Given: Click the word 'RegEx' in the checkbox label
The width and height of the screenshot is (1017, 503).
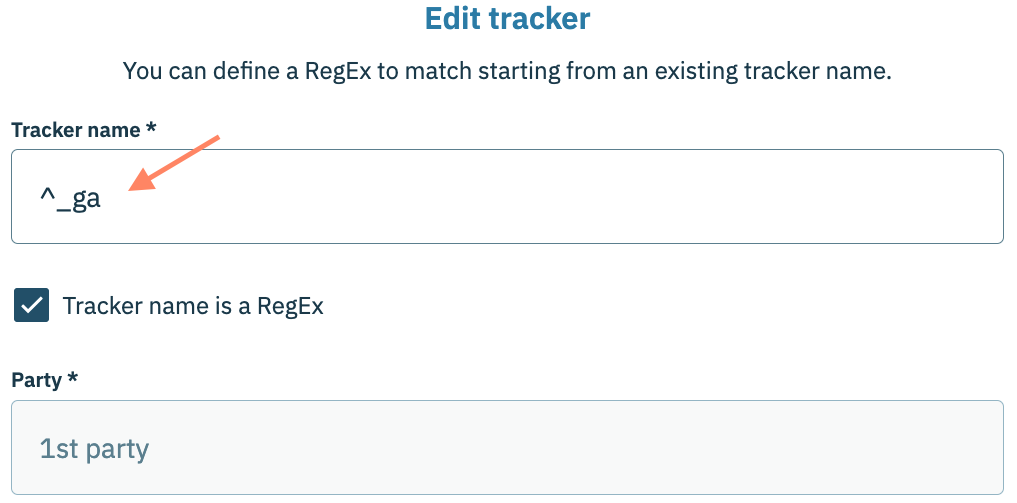Looking at the screenshot, I should pos(290,306).
